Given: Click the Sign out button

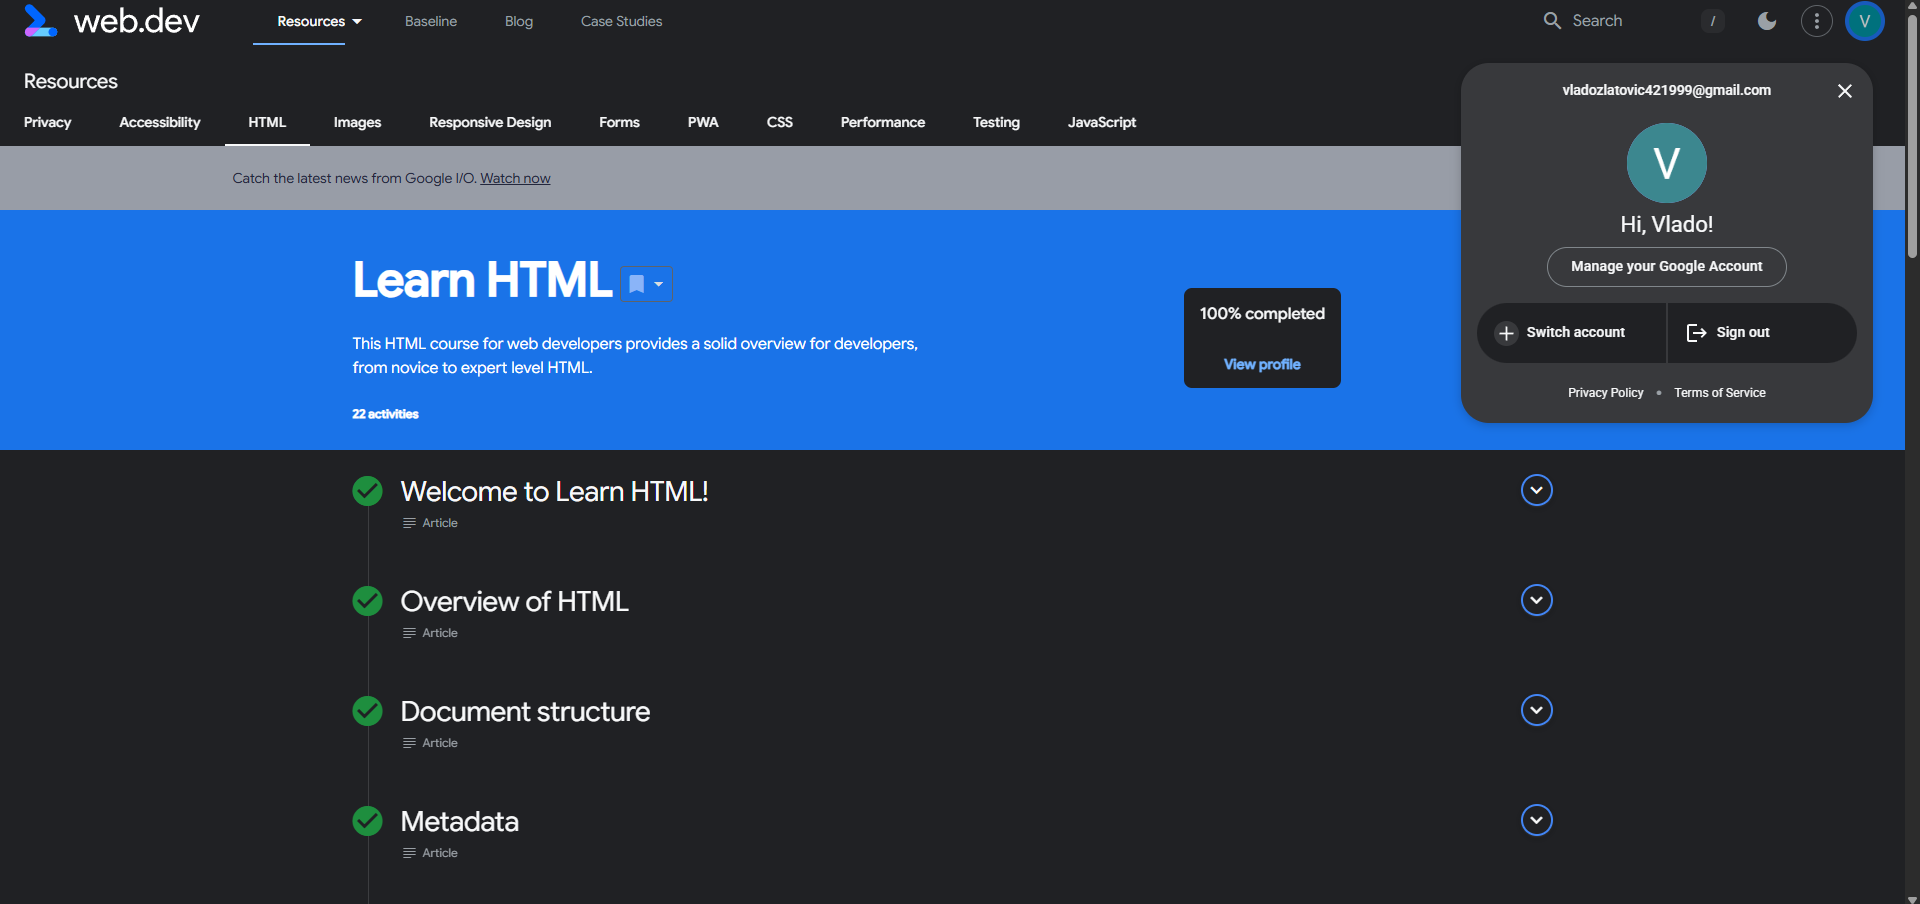Looking at the screenshot, I should (1762, 333).
